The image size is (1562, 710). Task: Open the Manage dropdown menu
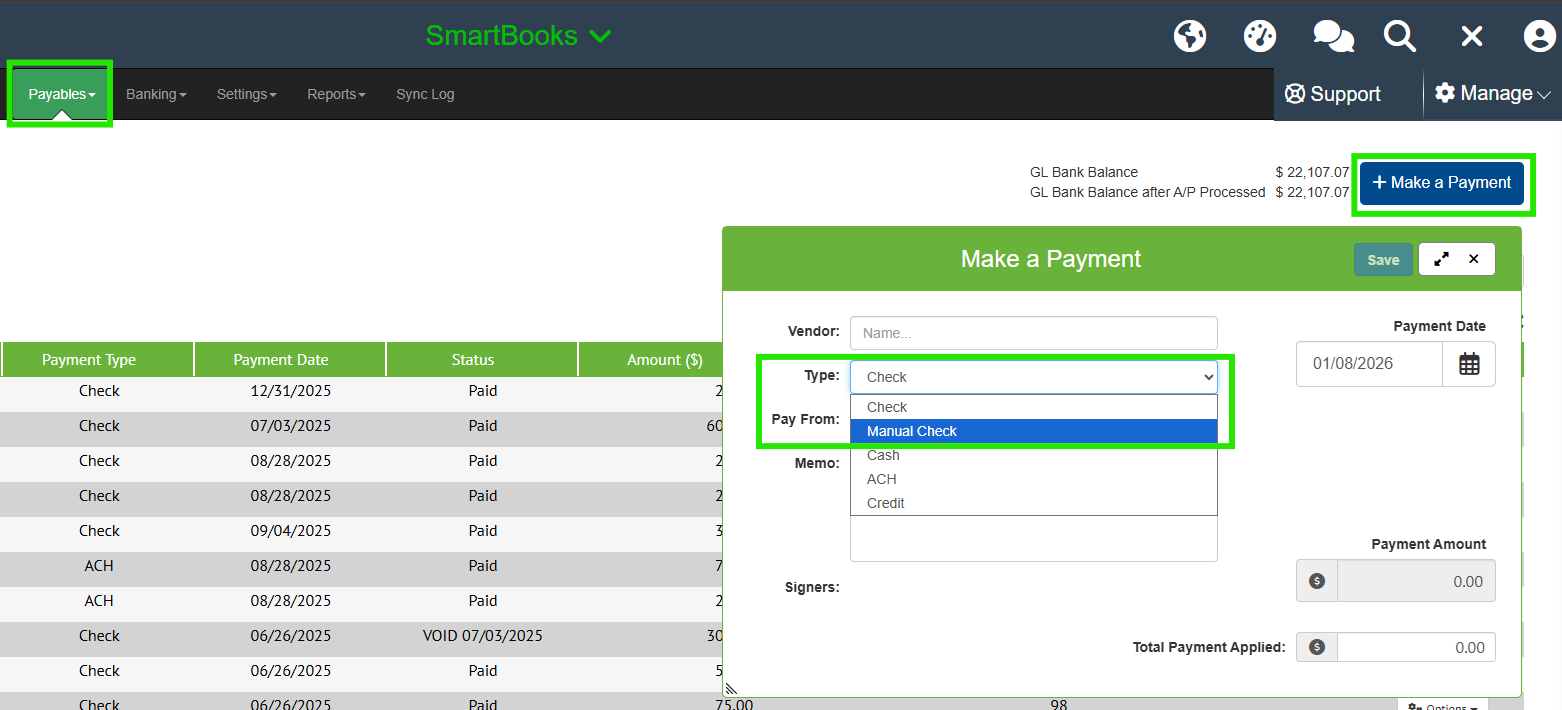(1492, 94)
